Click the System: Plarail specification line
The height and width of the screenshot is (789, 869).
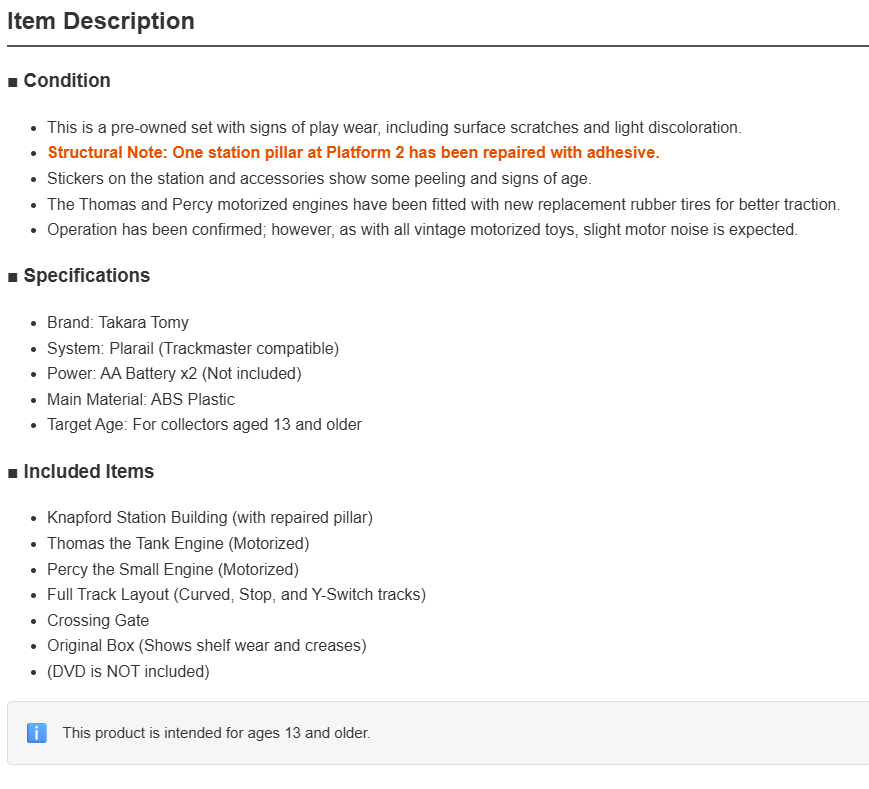point(193,349)
